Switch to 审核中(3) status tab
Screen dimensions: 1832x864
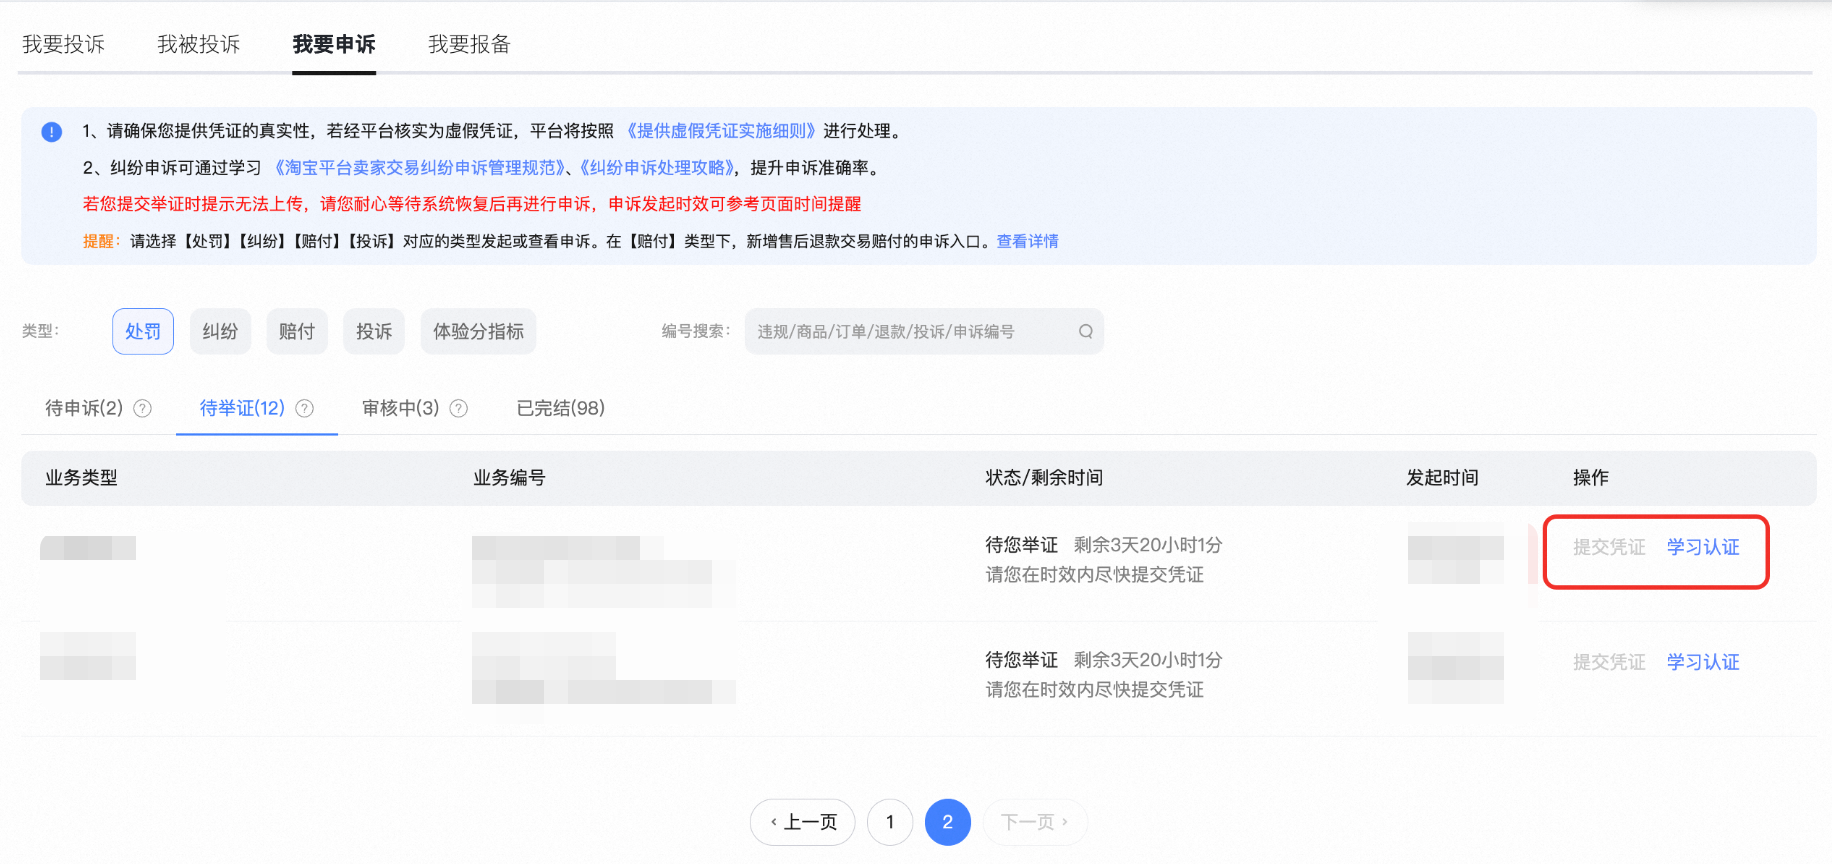400,408
